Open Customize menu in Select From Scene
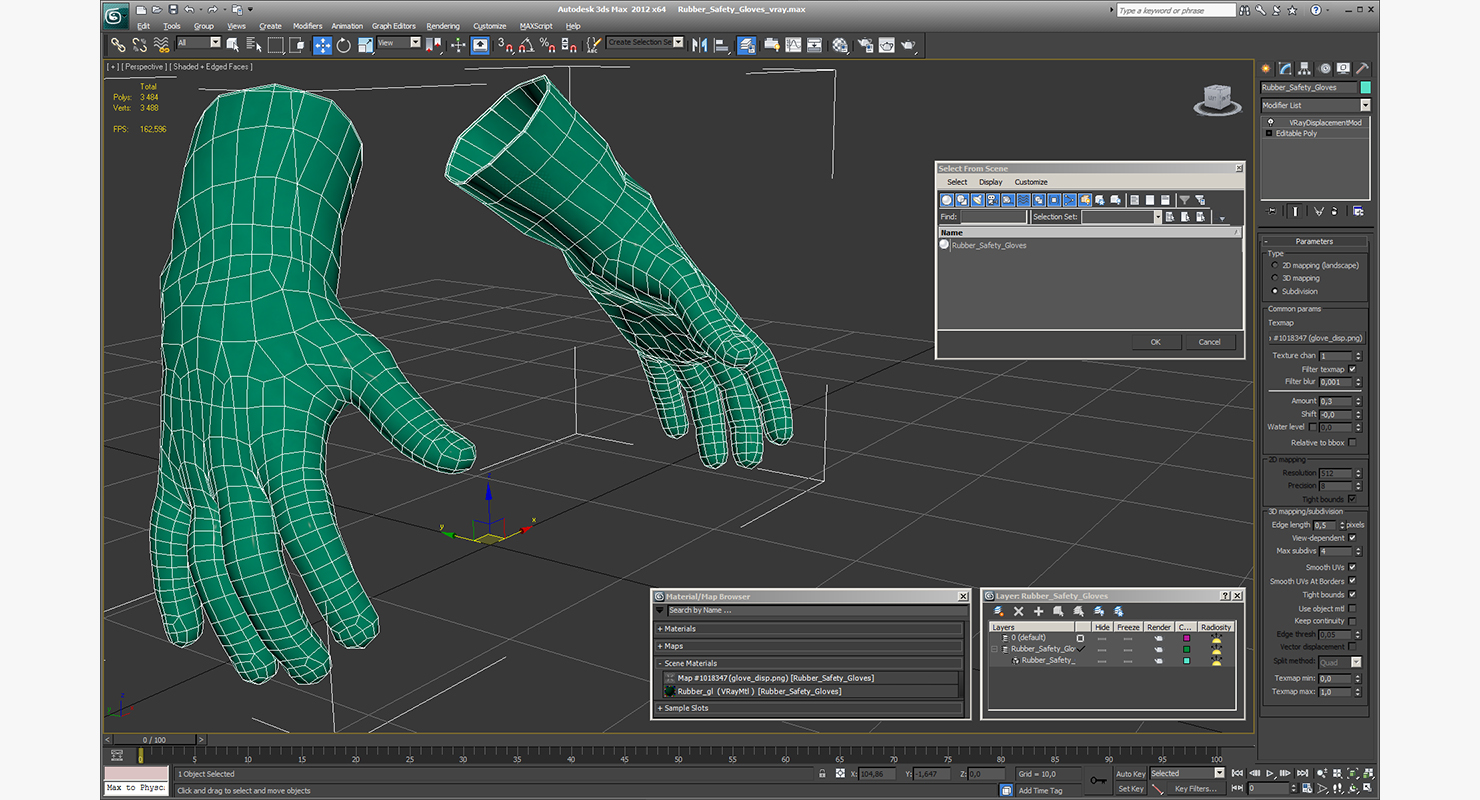Screen dimensions: 1480x800 tap(1031, 182)
